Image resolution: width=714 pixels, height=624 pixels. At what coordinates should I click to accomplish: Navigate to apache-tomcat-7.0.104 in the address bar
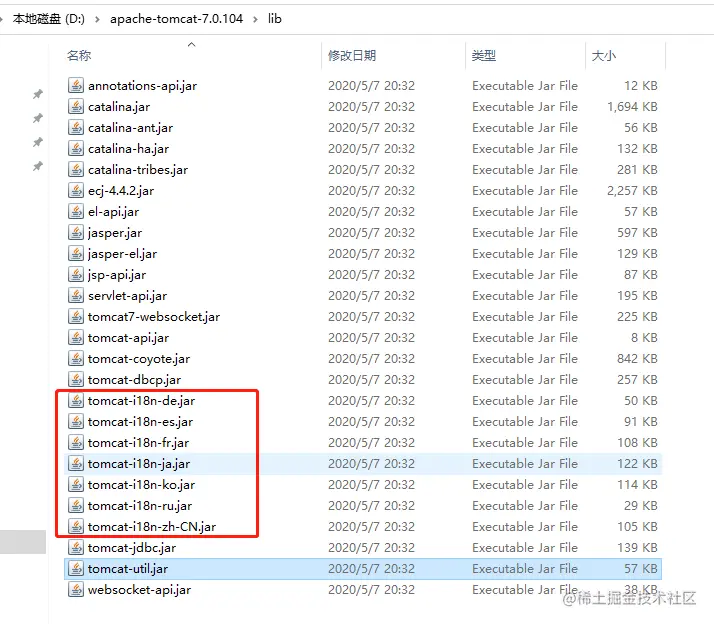click(176, 19)
